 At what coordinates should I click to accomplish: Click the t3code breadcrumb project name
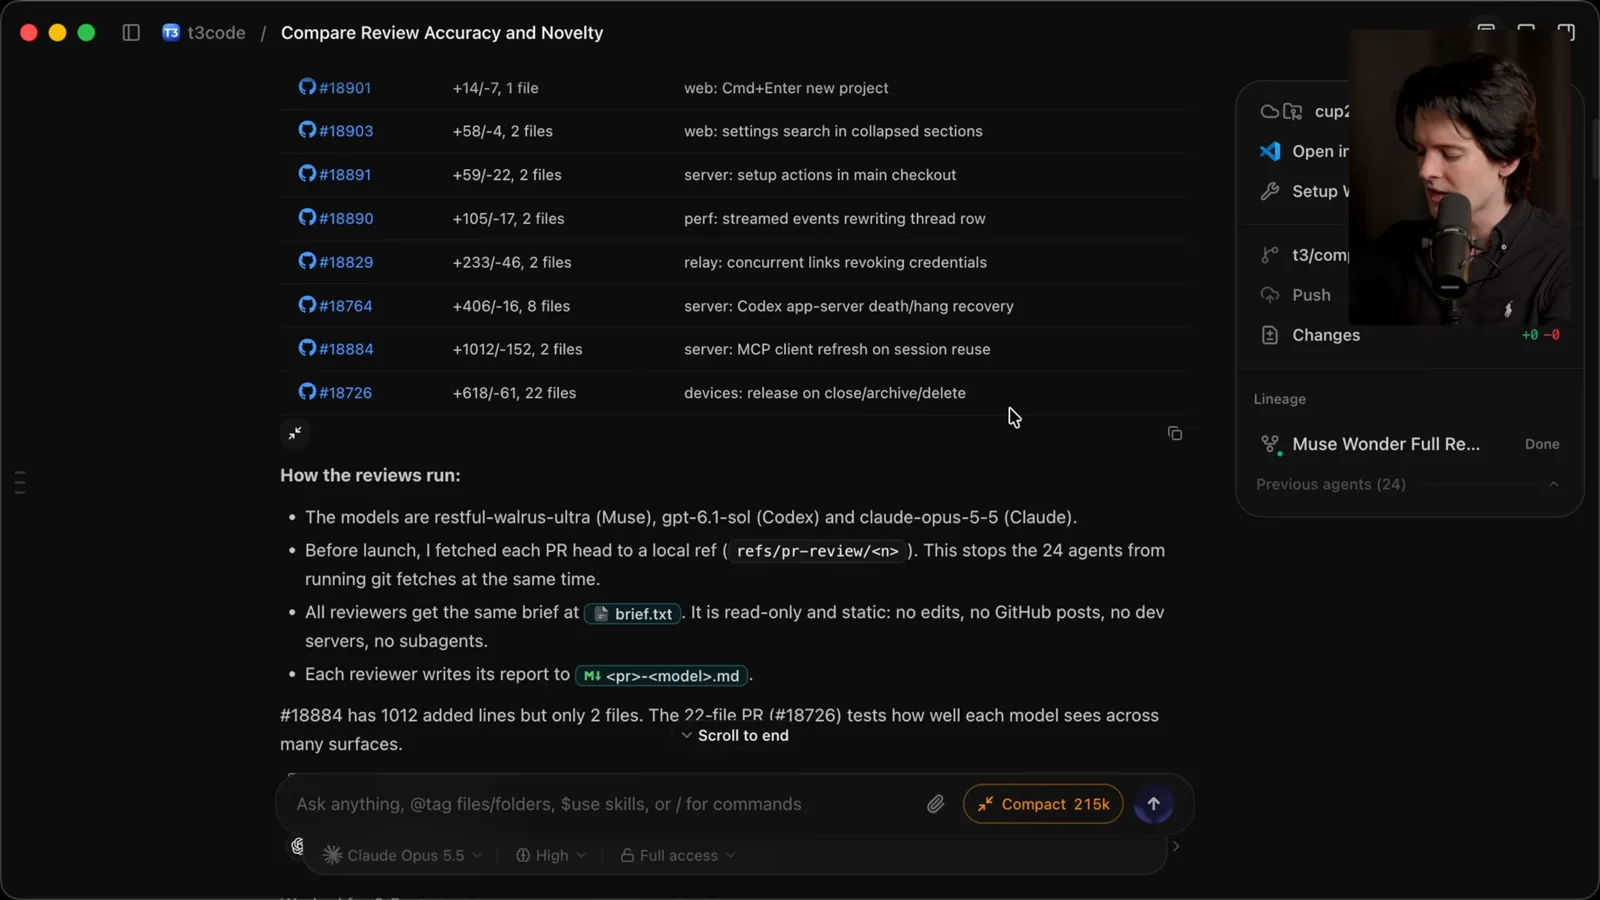216,33
